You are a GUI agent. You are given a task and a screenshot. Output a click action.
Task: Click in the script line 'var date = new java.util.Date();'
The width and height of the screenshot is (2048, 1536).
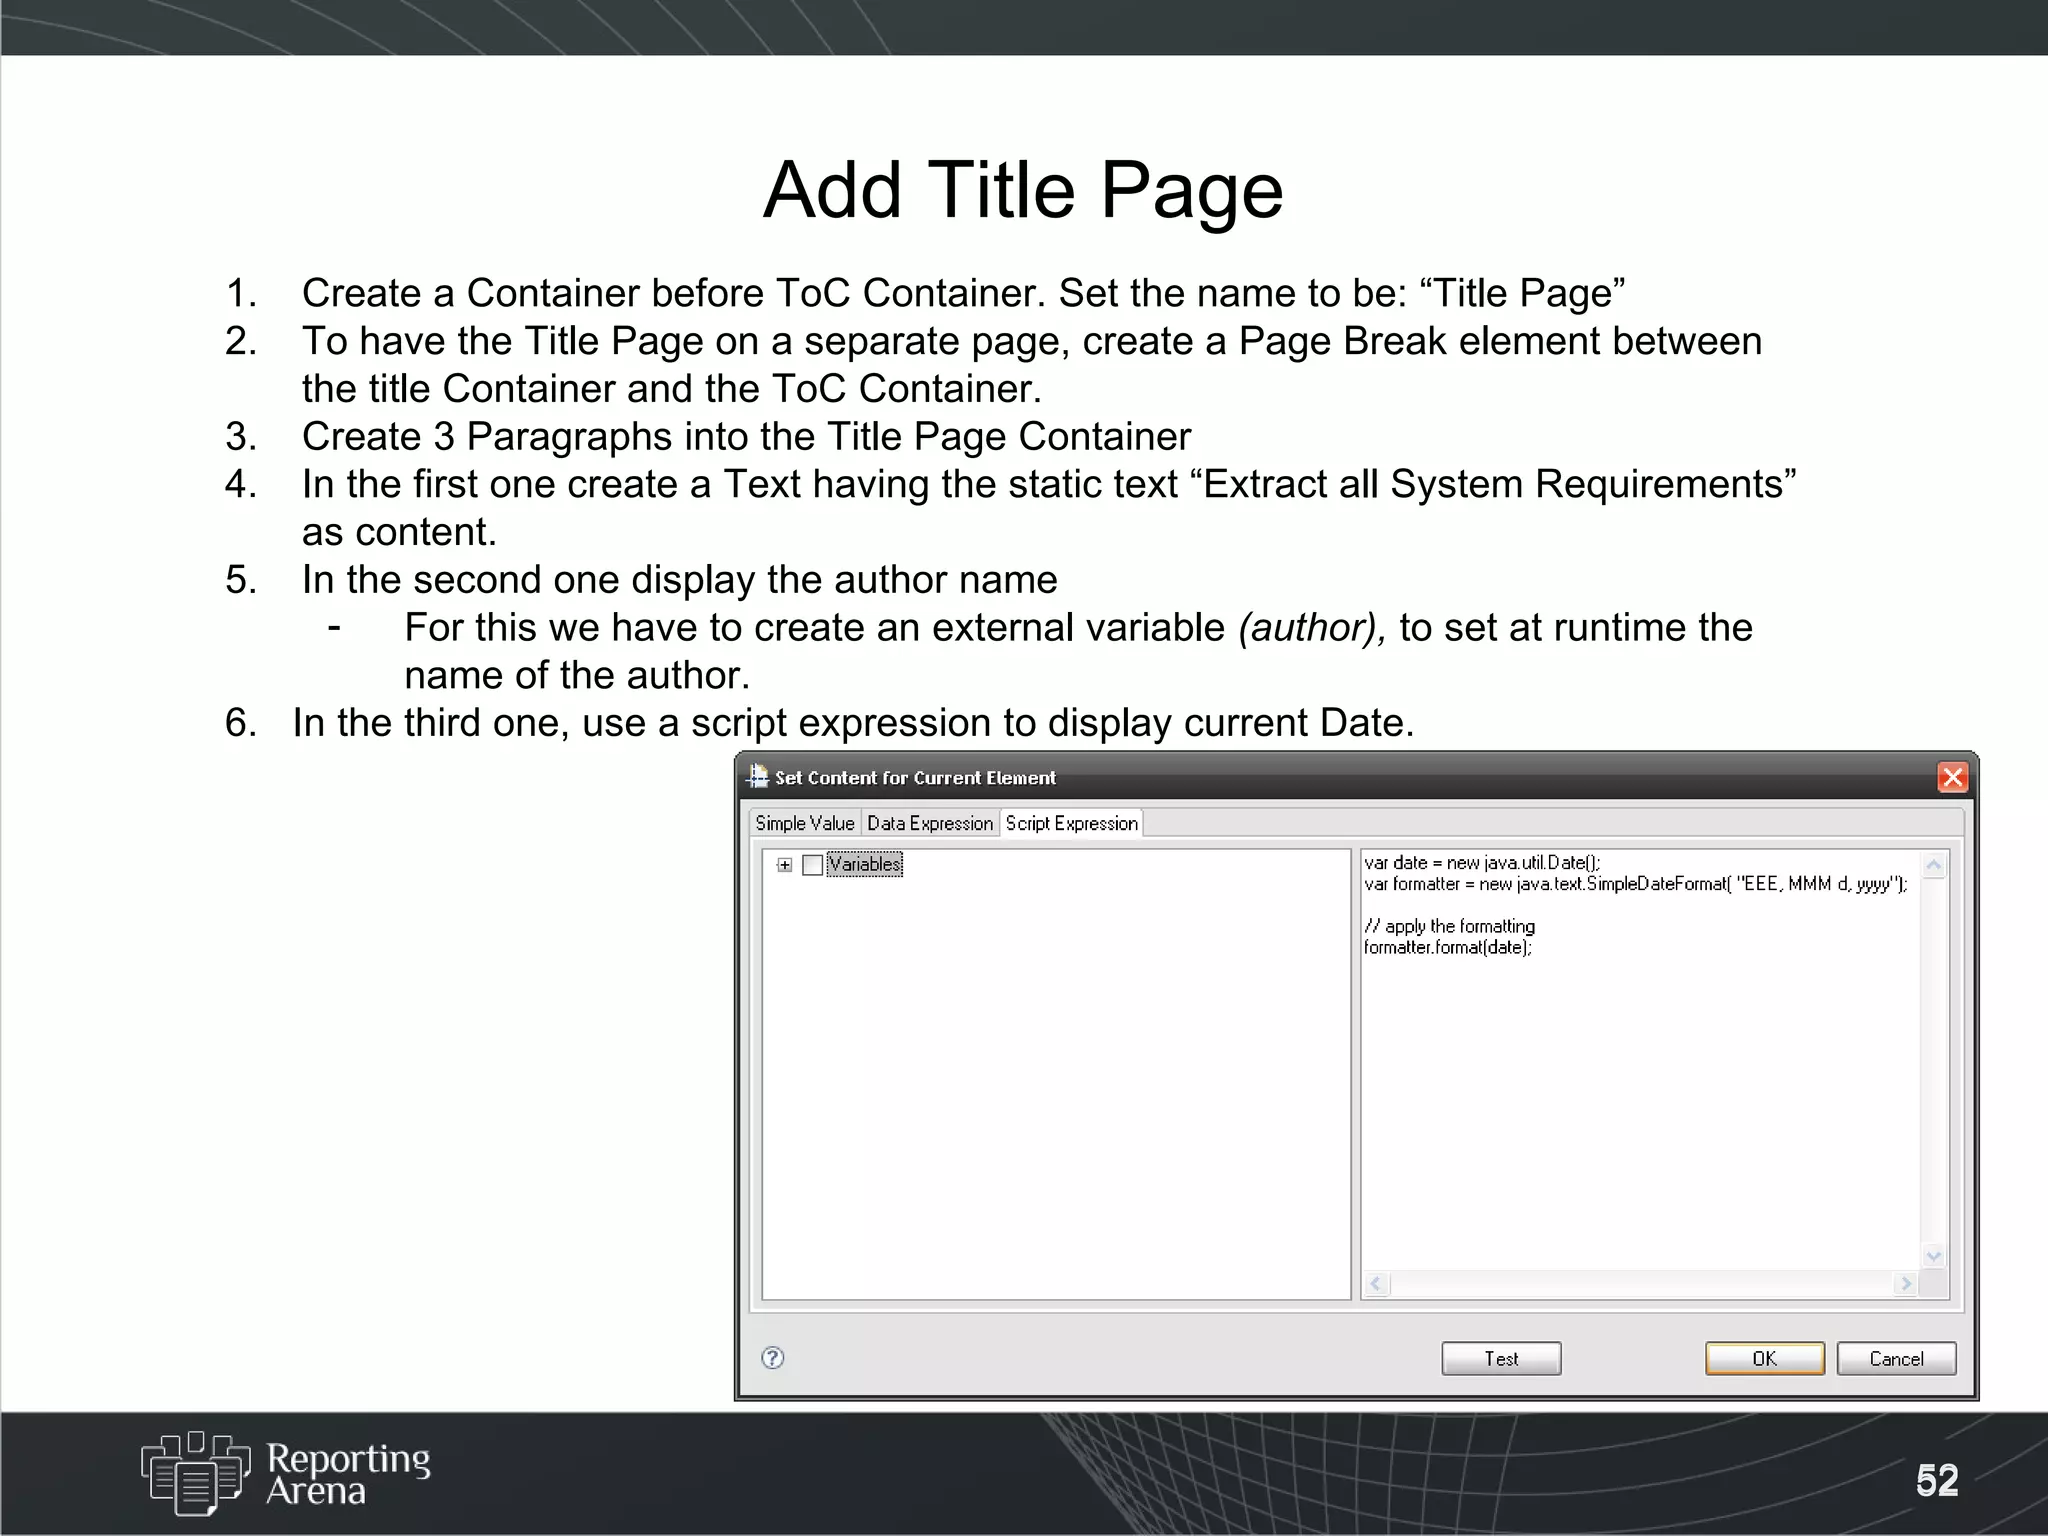1482,862
